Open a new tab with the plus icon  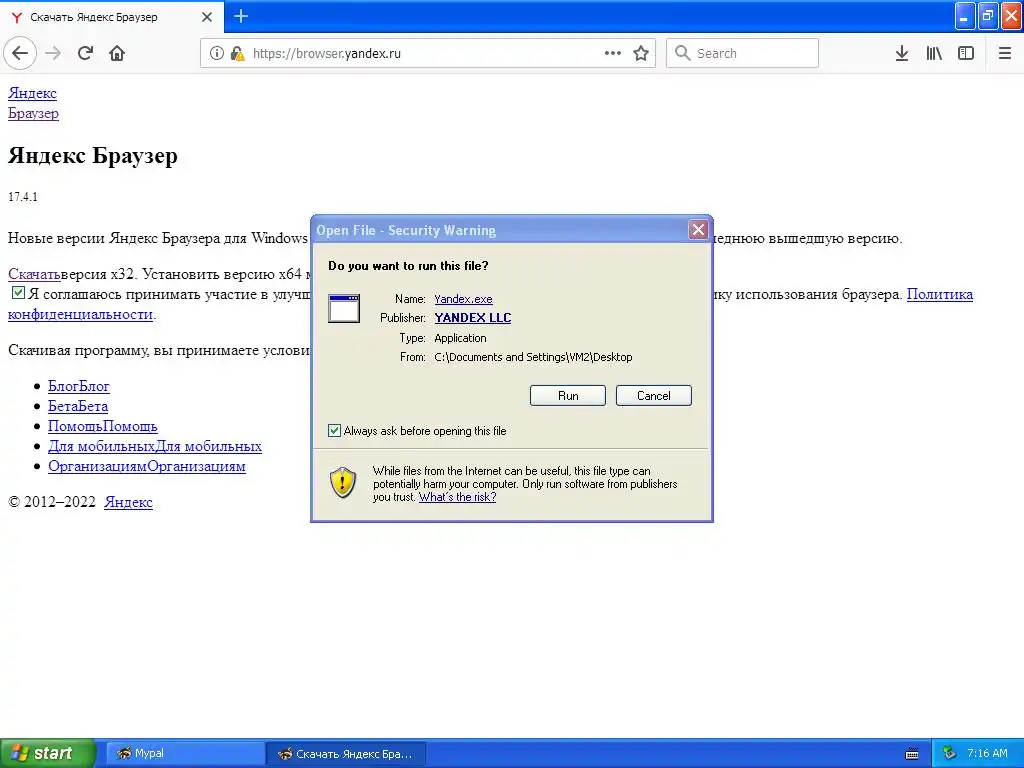pyautogui.click(x=240, y=16)
